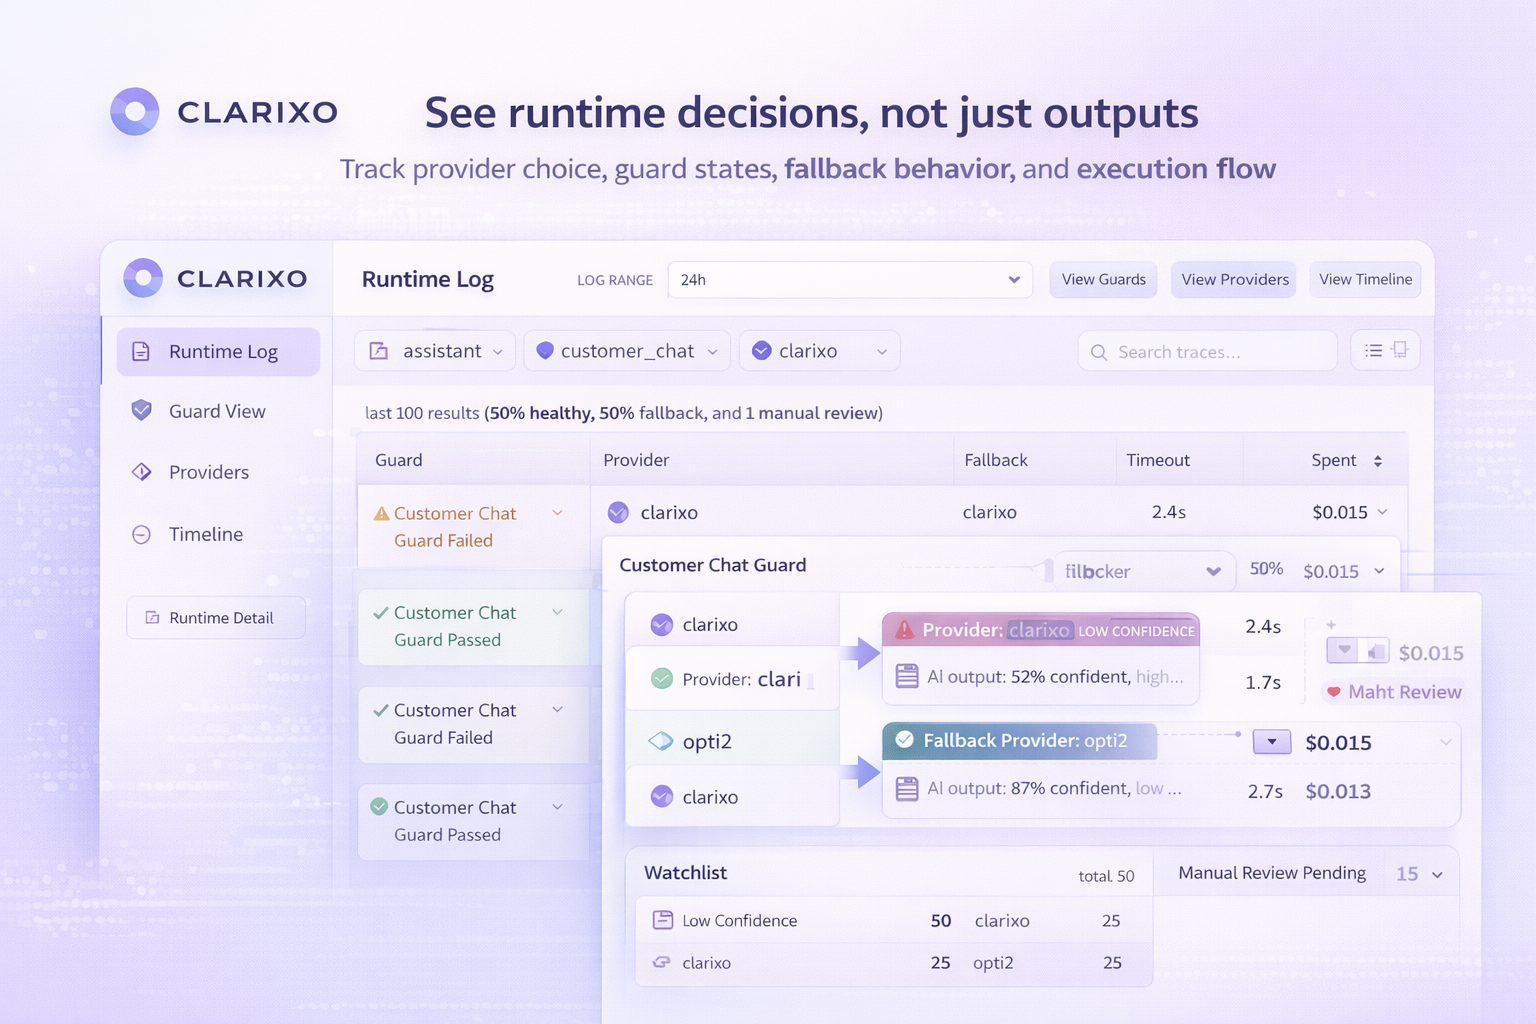The image size is (1536, 1024).
Task: Expand first Customer Chat Guard Passed chevron
Action: click(x=558, y=612)
